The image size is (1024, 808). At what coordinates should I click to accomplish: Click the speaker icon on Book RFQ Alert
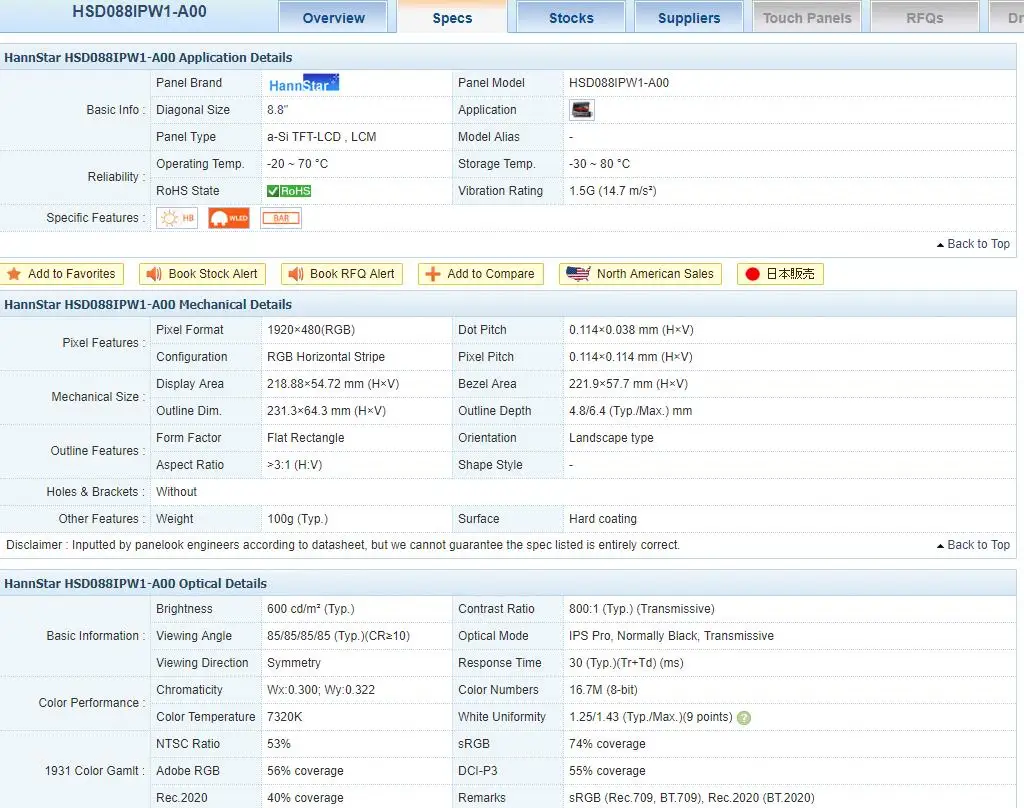[x=296, y=274]
